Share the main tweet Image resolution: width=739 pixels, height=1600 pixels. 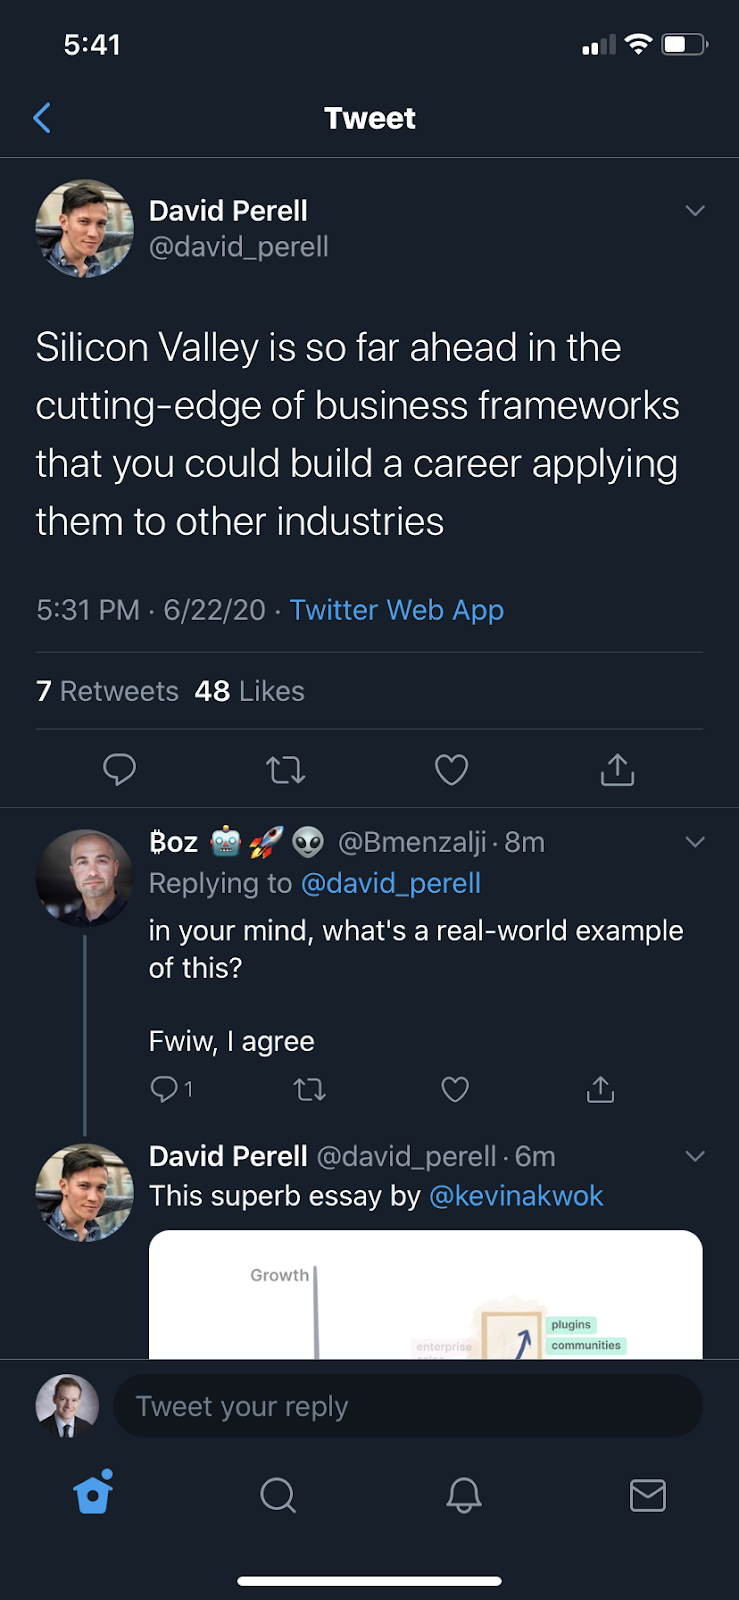pos(617,769)
